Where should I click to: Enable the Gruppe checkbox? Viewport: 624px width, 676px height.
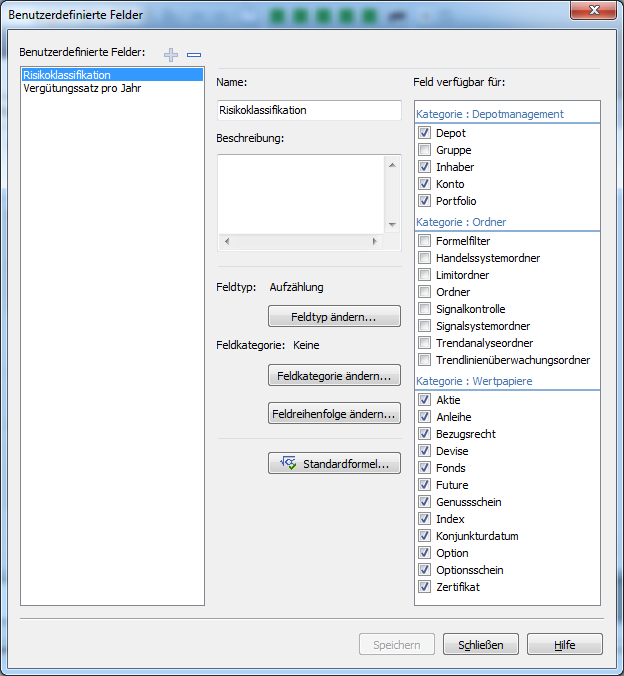[425, 150]
